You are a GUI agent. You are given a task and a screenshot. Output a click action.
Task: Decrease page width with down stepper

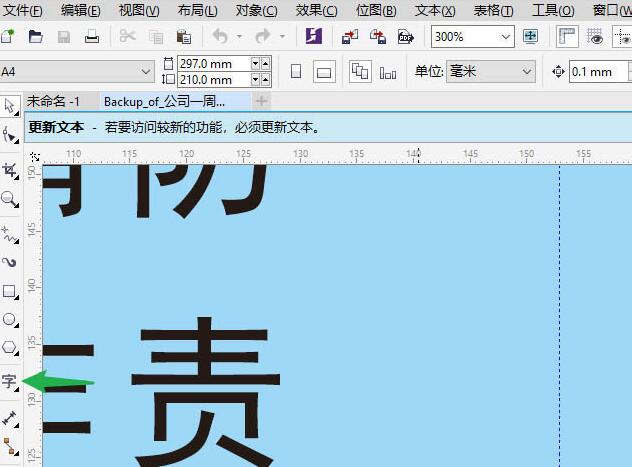(255, 64)
